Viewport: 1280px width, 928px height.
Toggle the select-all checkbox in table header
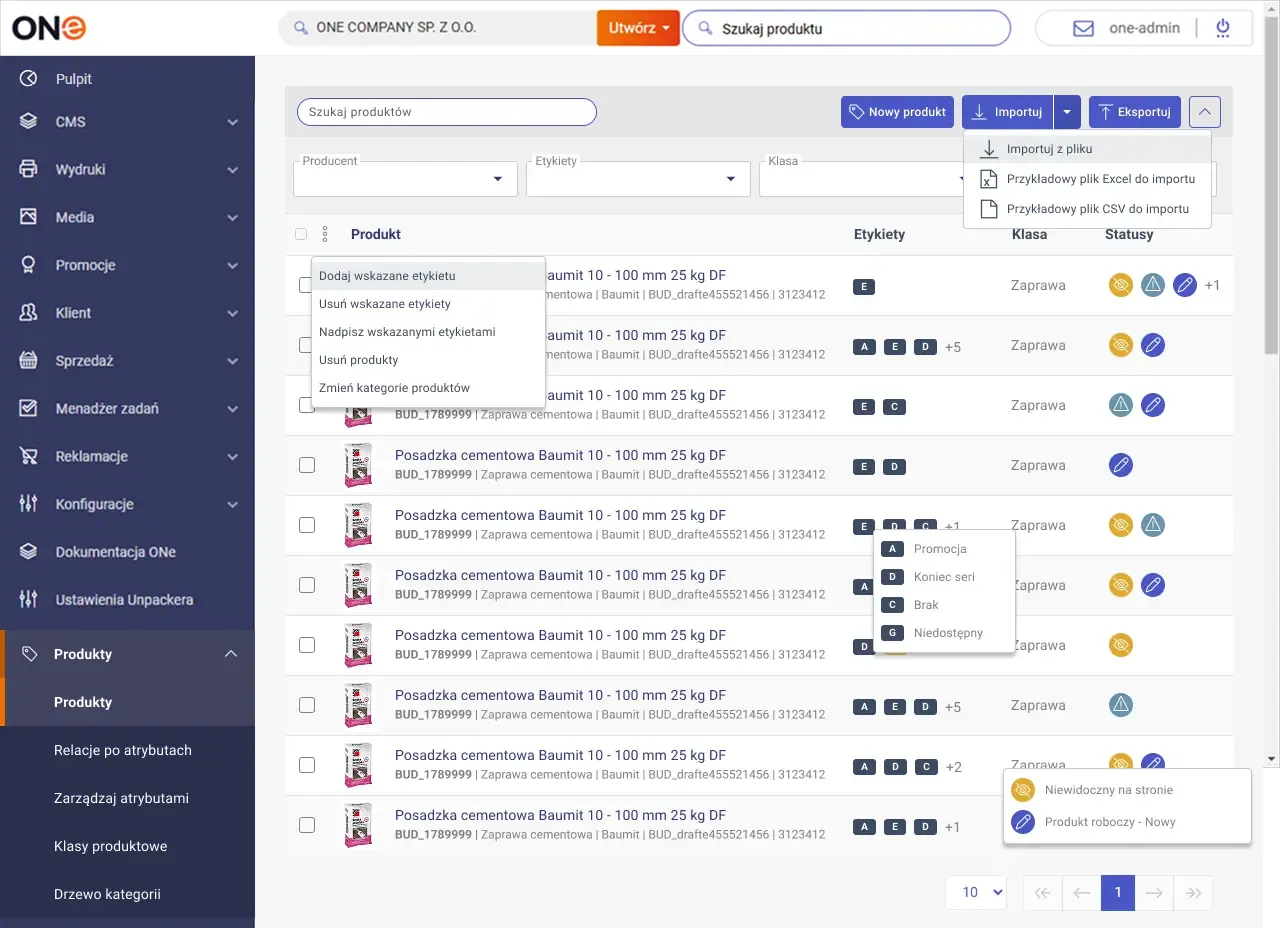pos(302,235)
